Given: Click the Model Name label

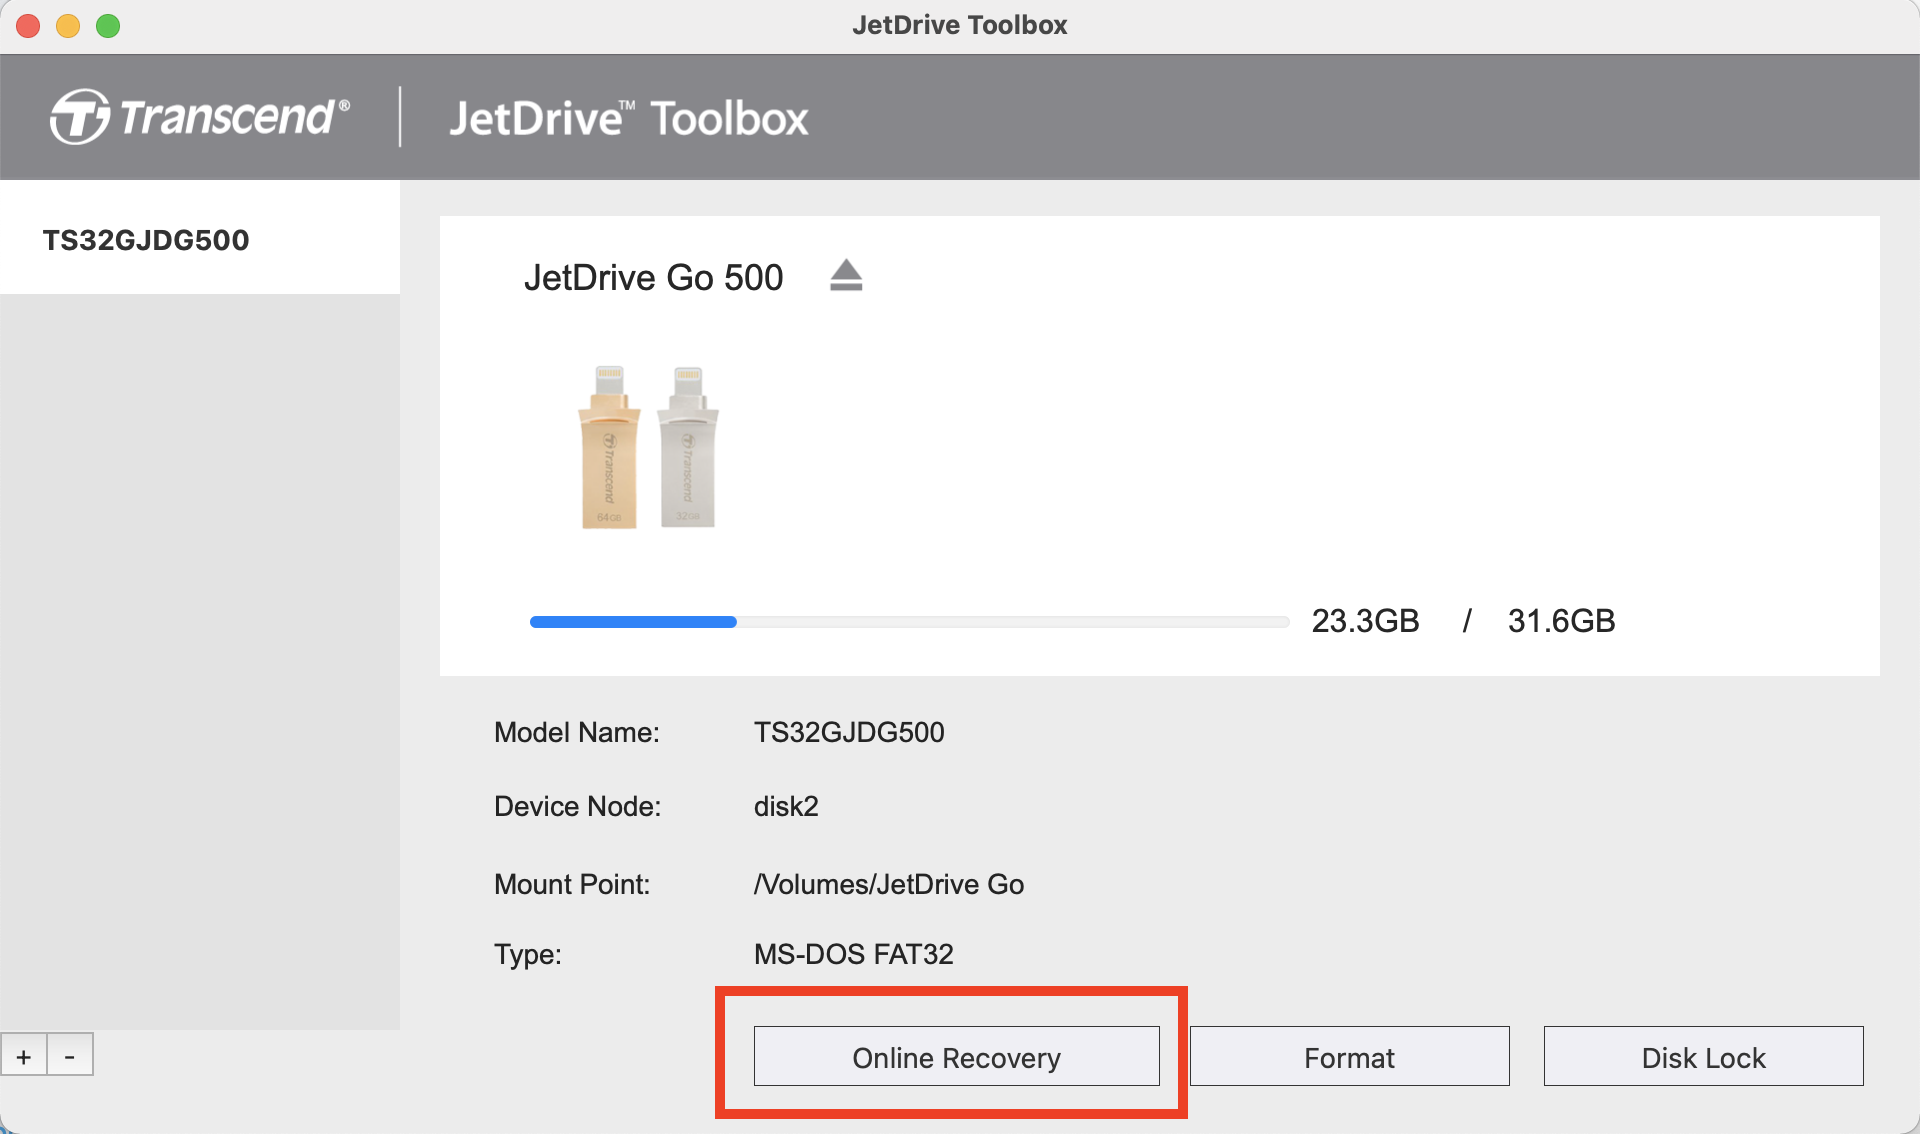Looking at the screenshot, I should (577, 732).
